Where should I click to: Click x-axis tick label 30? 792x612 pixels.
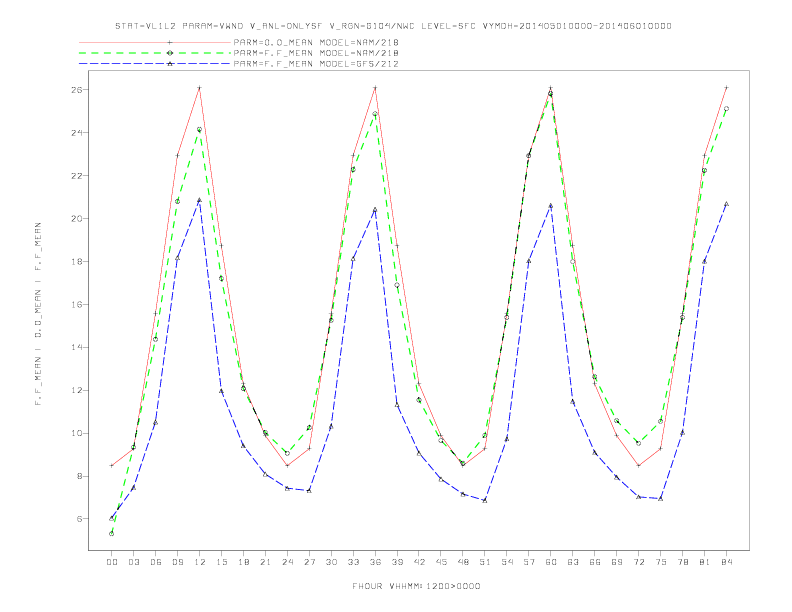[x=331, y=562]
